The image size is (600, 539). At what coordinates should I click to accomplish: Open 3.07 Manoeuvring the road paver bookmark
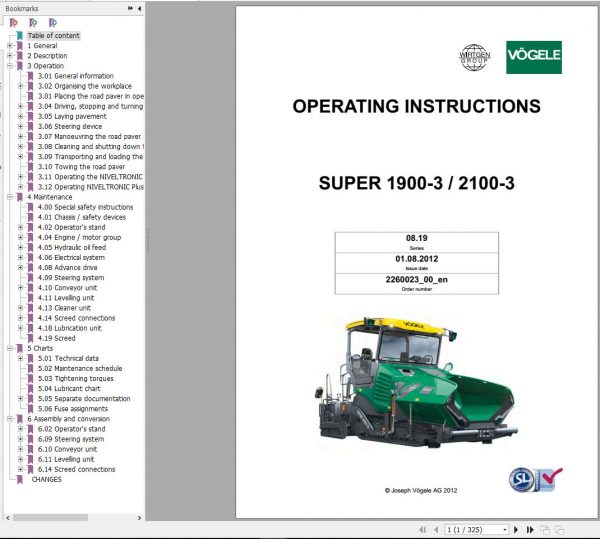click(89, 137)
